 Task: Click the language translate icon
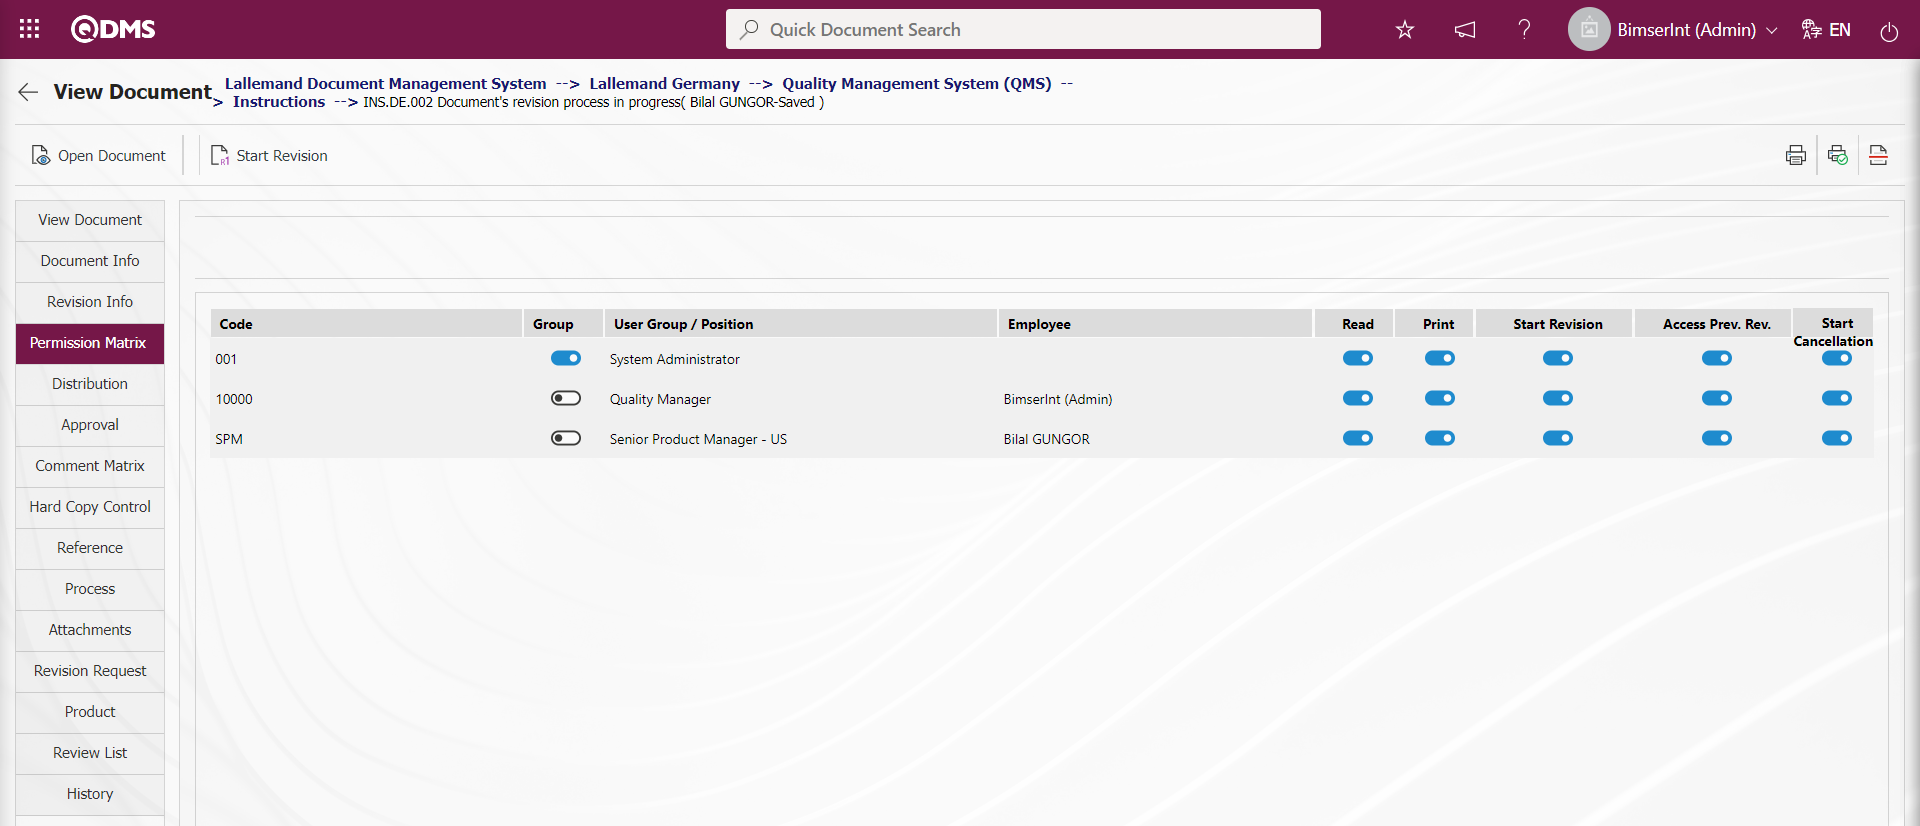(x=1811, y=29)
